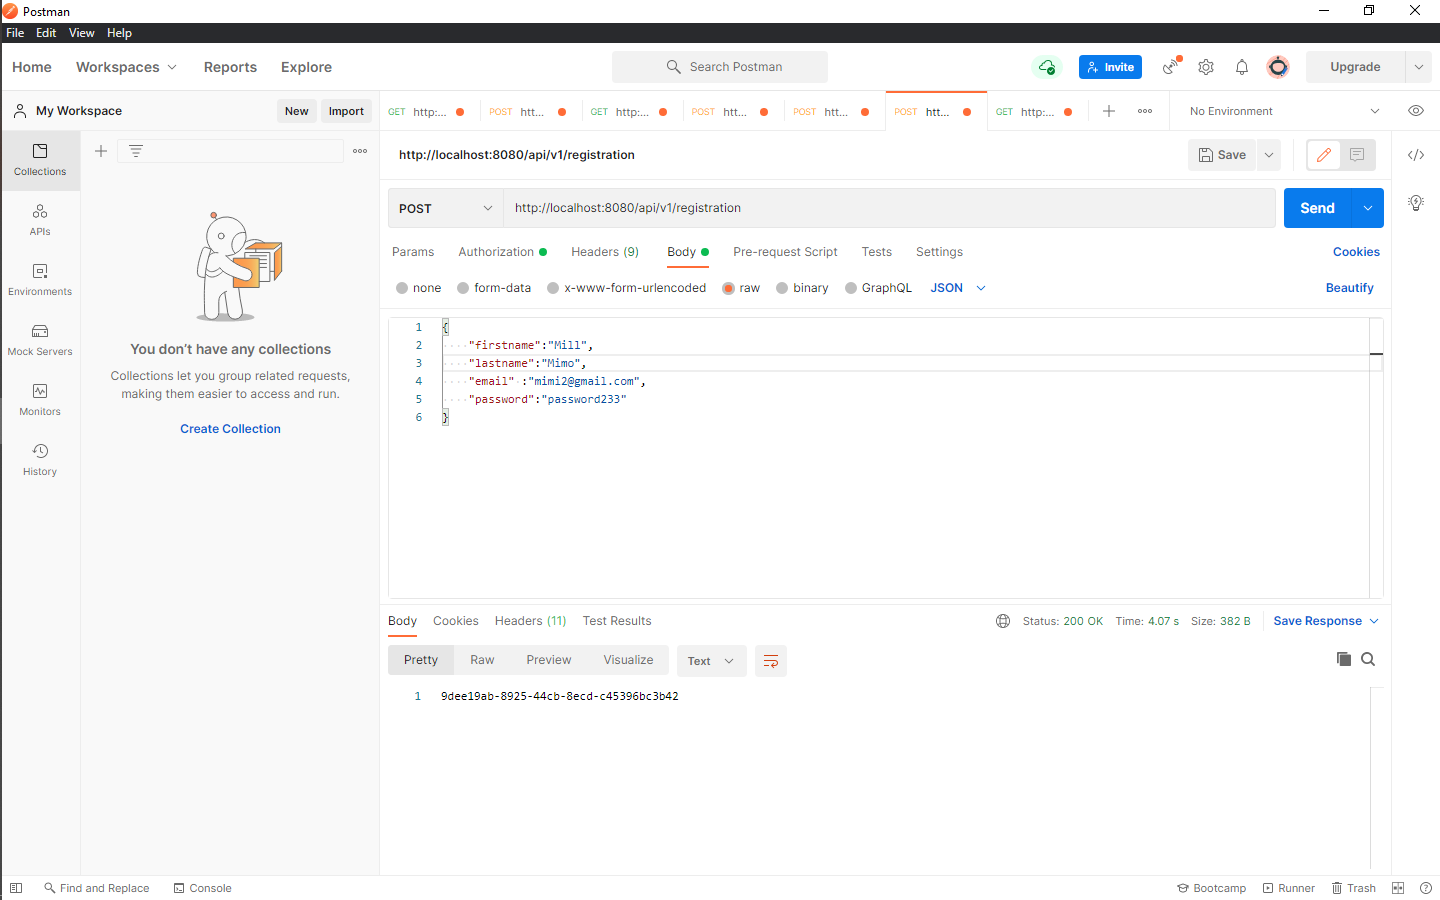
Task: Click the New button
Action: pyautogui.click(x=296, y=111)
